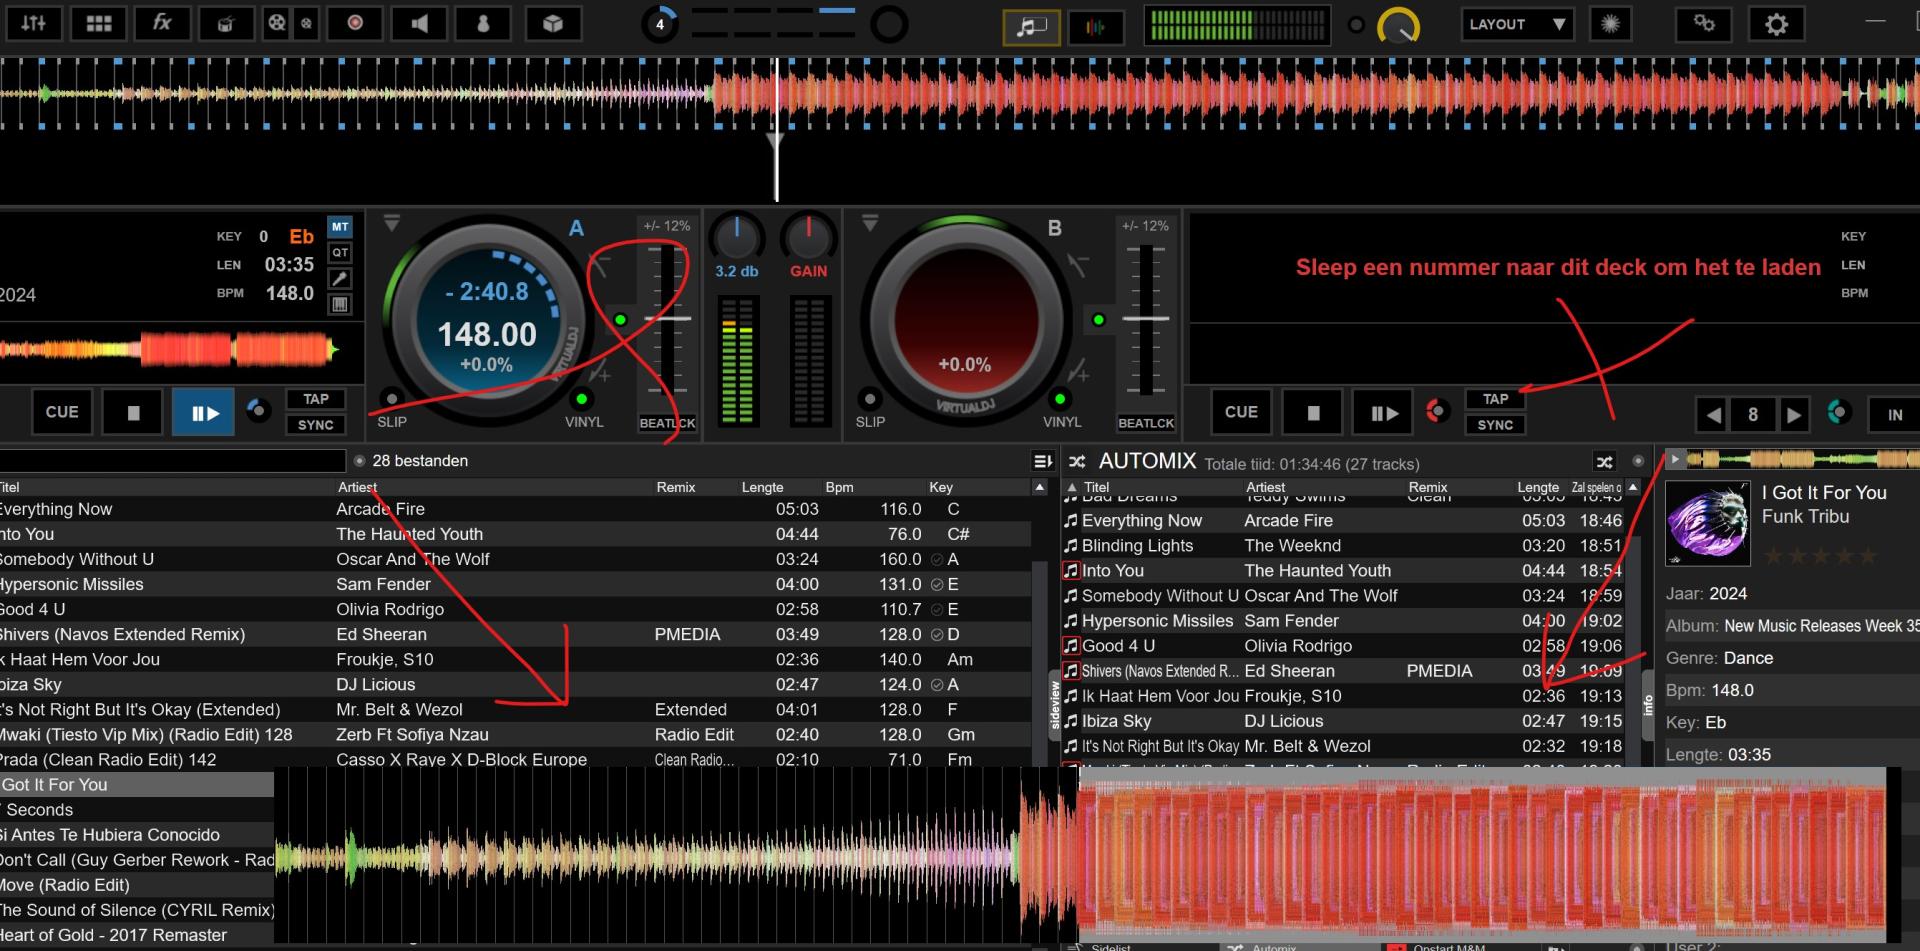
Task: Increase loop size with right arrow
Action: click(x=1793, y=414)
